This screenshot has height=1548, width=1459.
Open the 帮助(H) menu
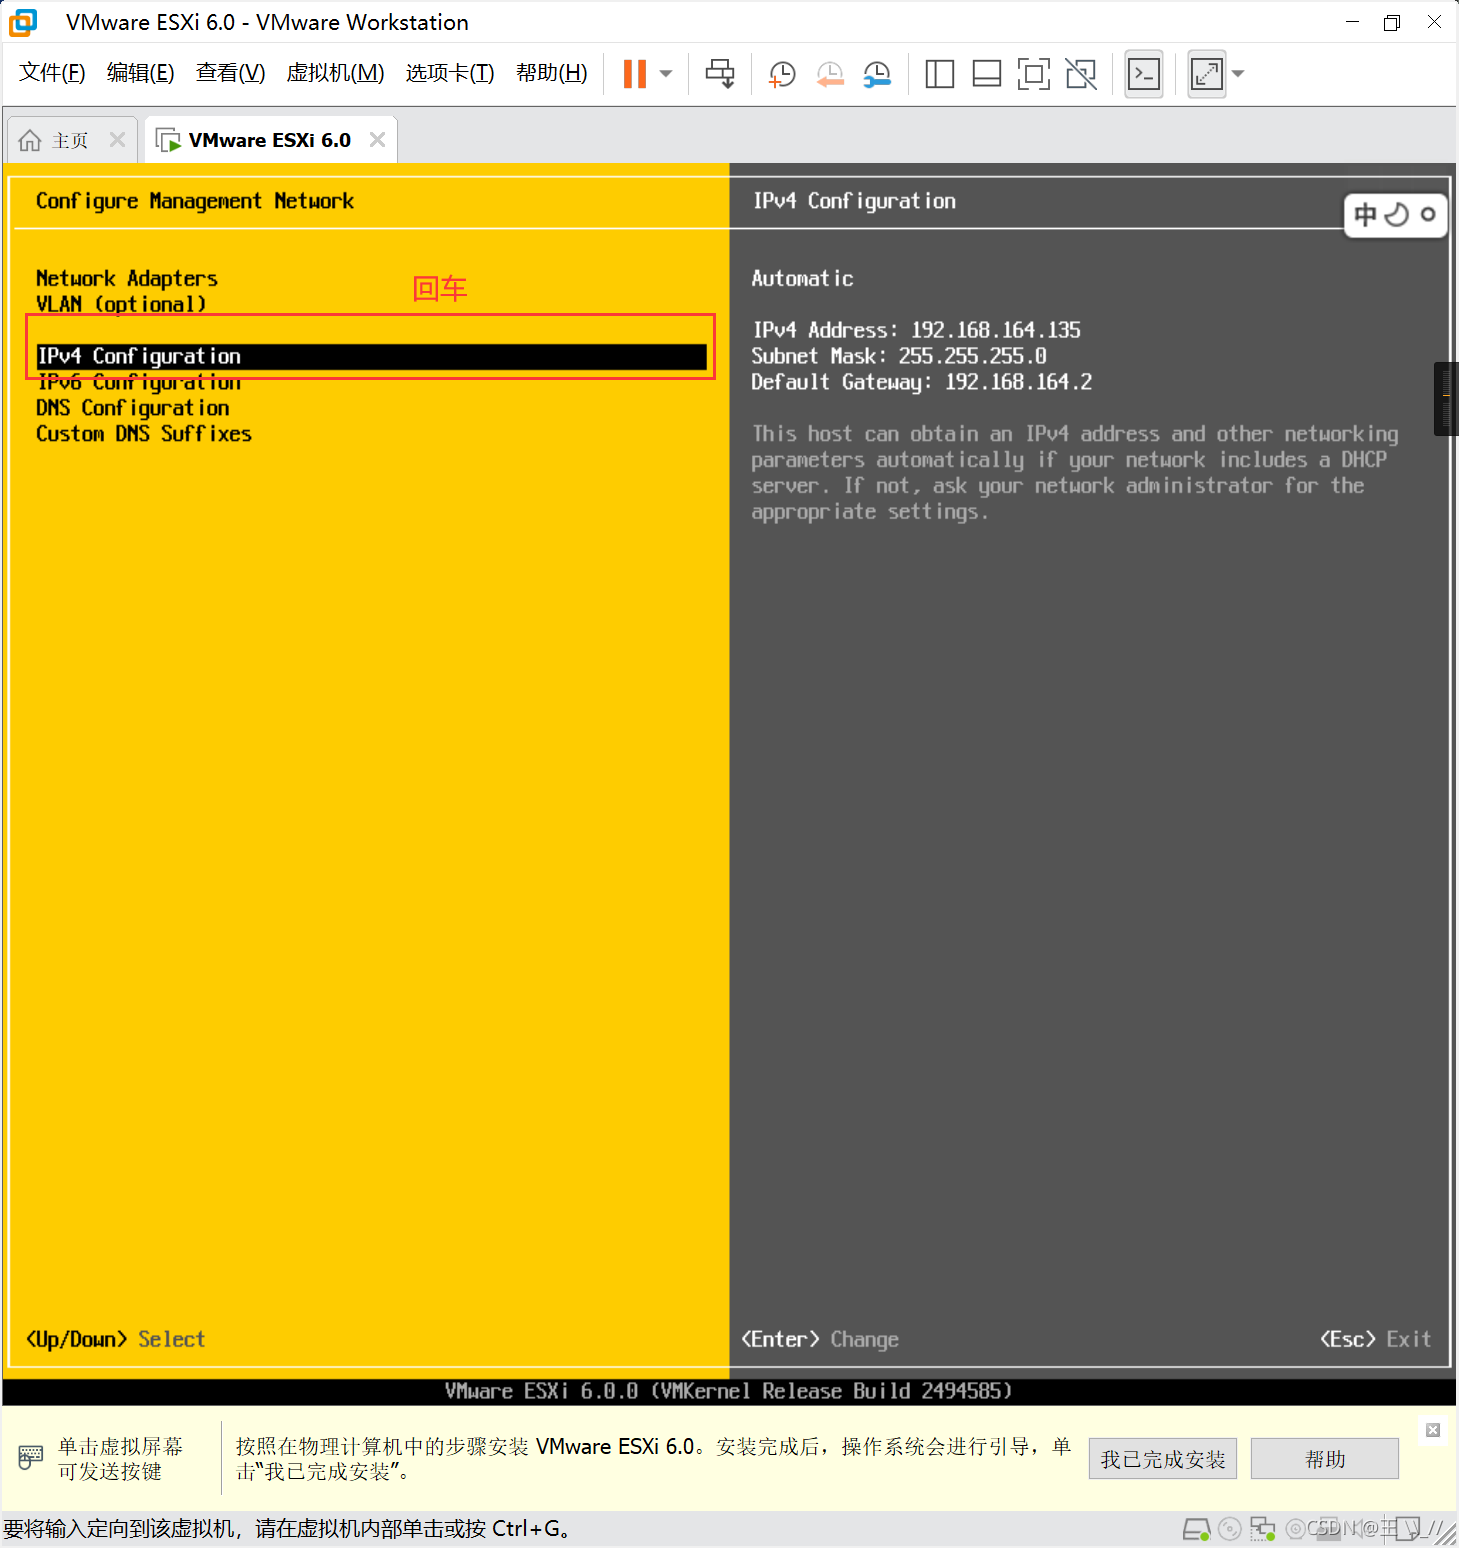click(x=551, y=73)
